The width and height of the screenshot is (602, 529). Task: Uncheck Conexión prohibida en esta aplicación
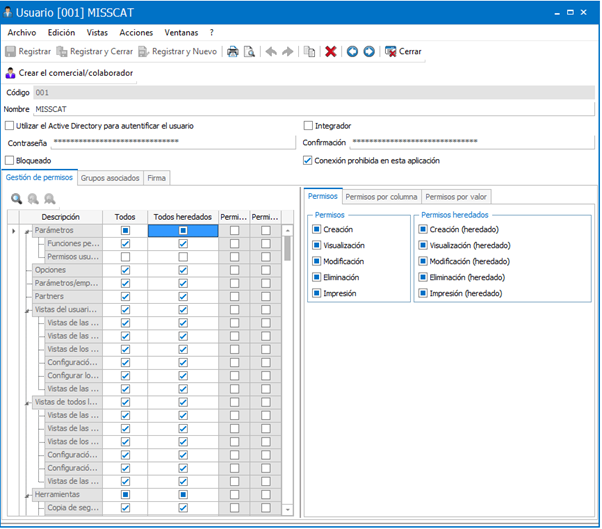(x=308, y=160)
